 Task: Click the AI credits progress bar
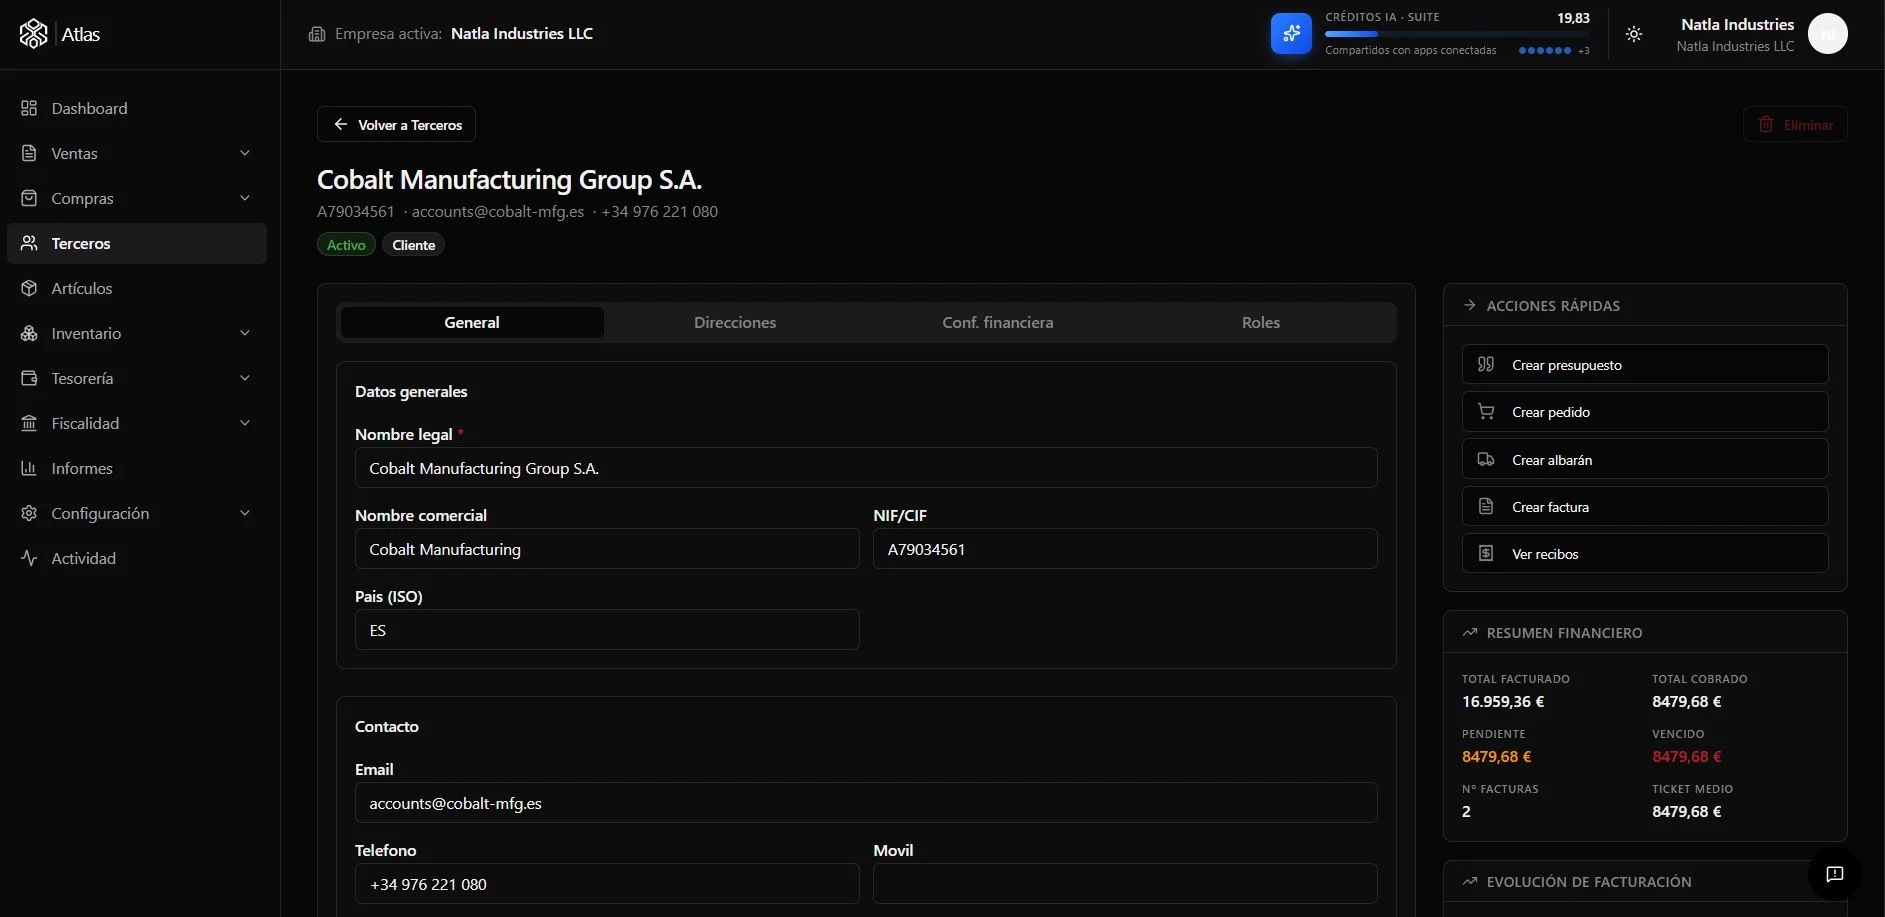pos(1457,34)
